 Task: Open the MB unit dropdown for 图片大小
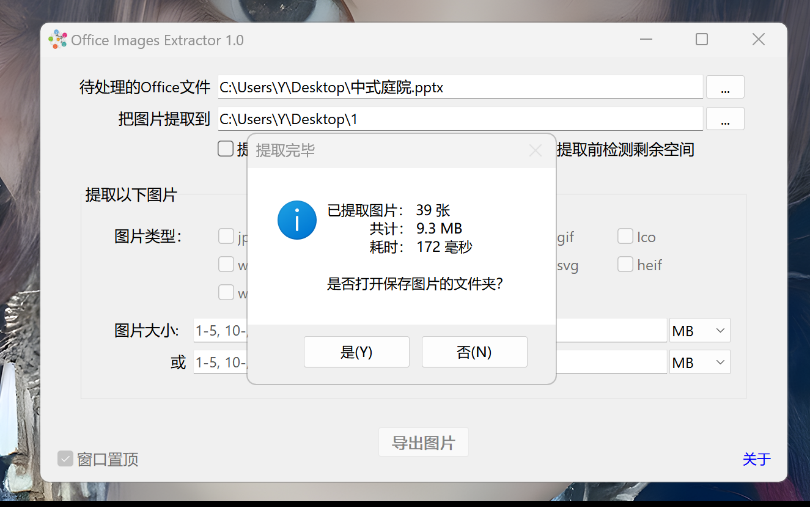point(699,331)
